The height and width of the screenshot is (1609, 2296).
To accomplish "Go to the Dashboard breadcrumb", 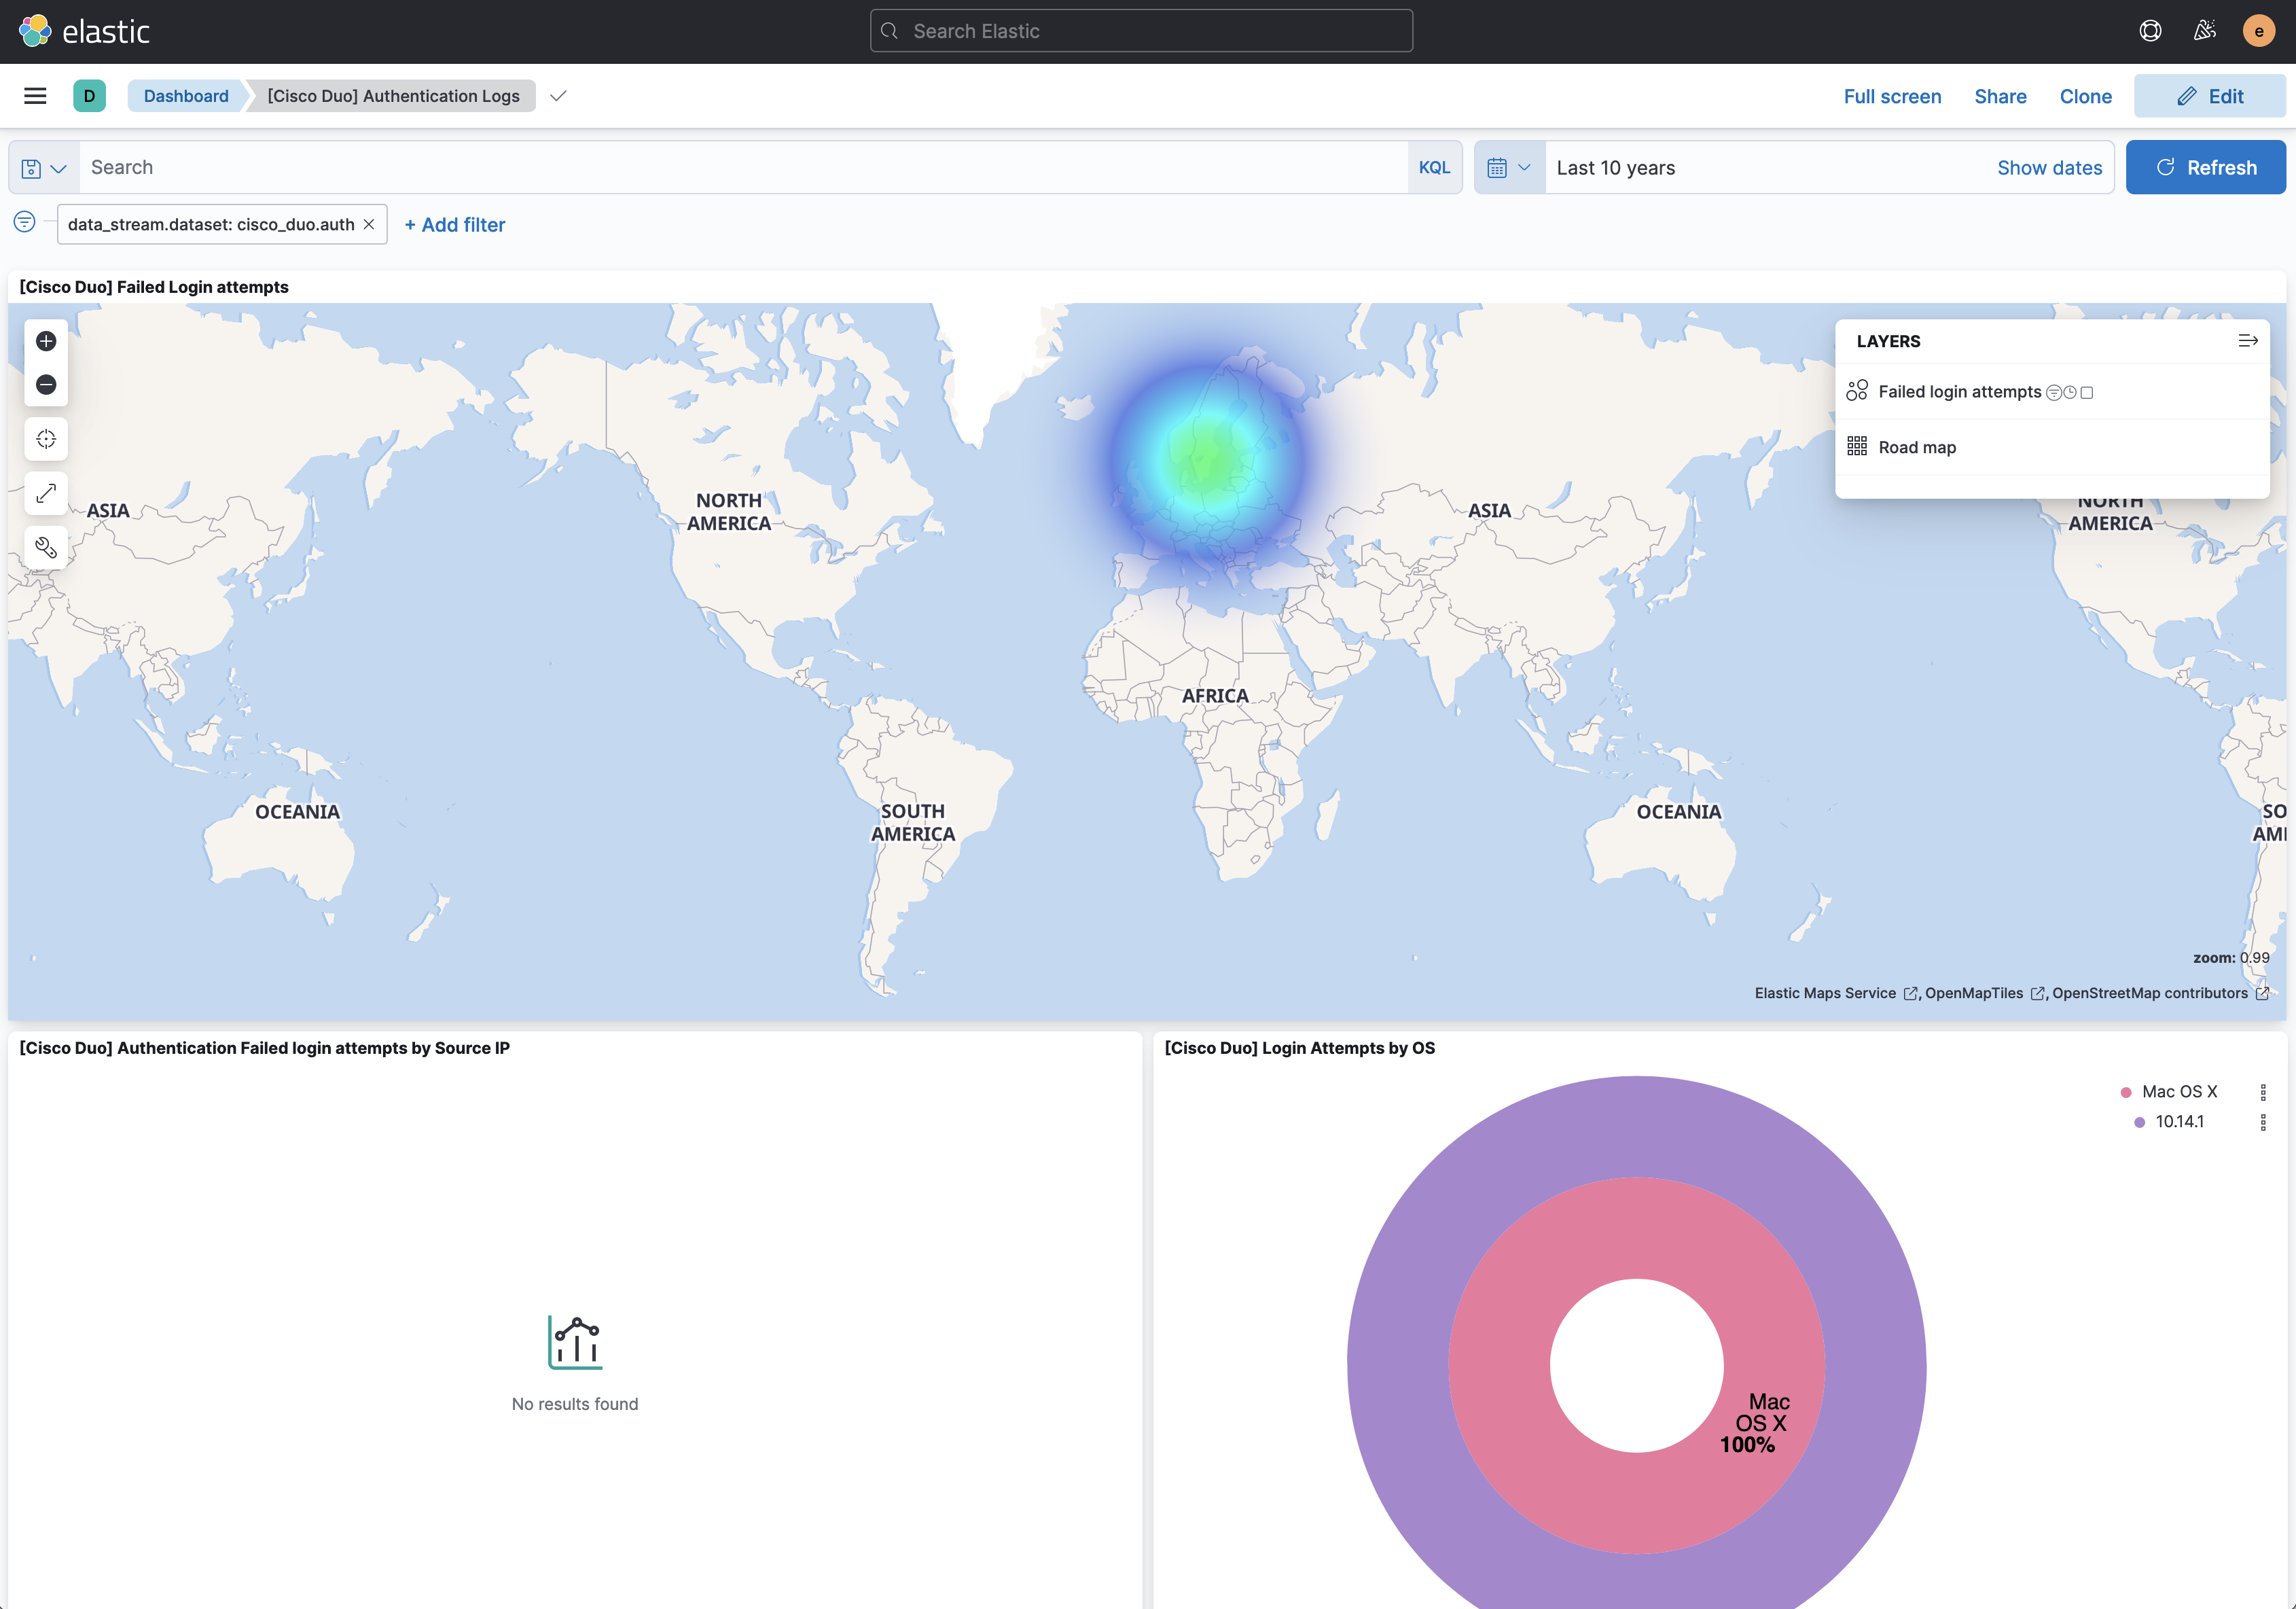I will tap(186, 96).
